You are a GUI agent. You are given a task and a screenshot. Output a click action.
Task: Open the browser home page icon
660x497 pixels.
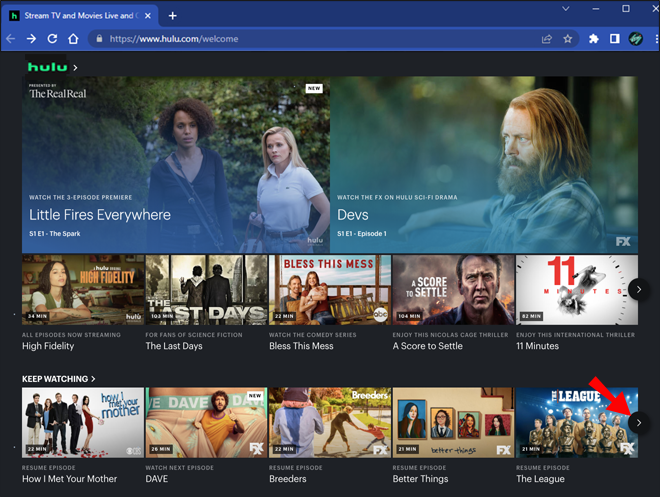(73, 39)
